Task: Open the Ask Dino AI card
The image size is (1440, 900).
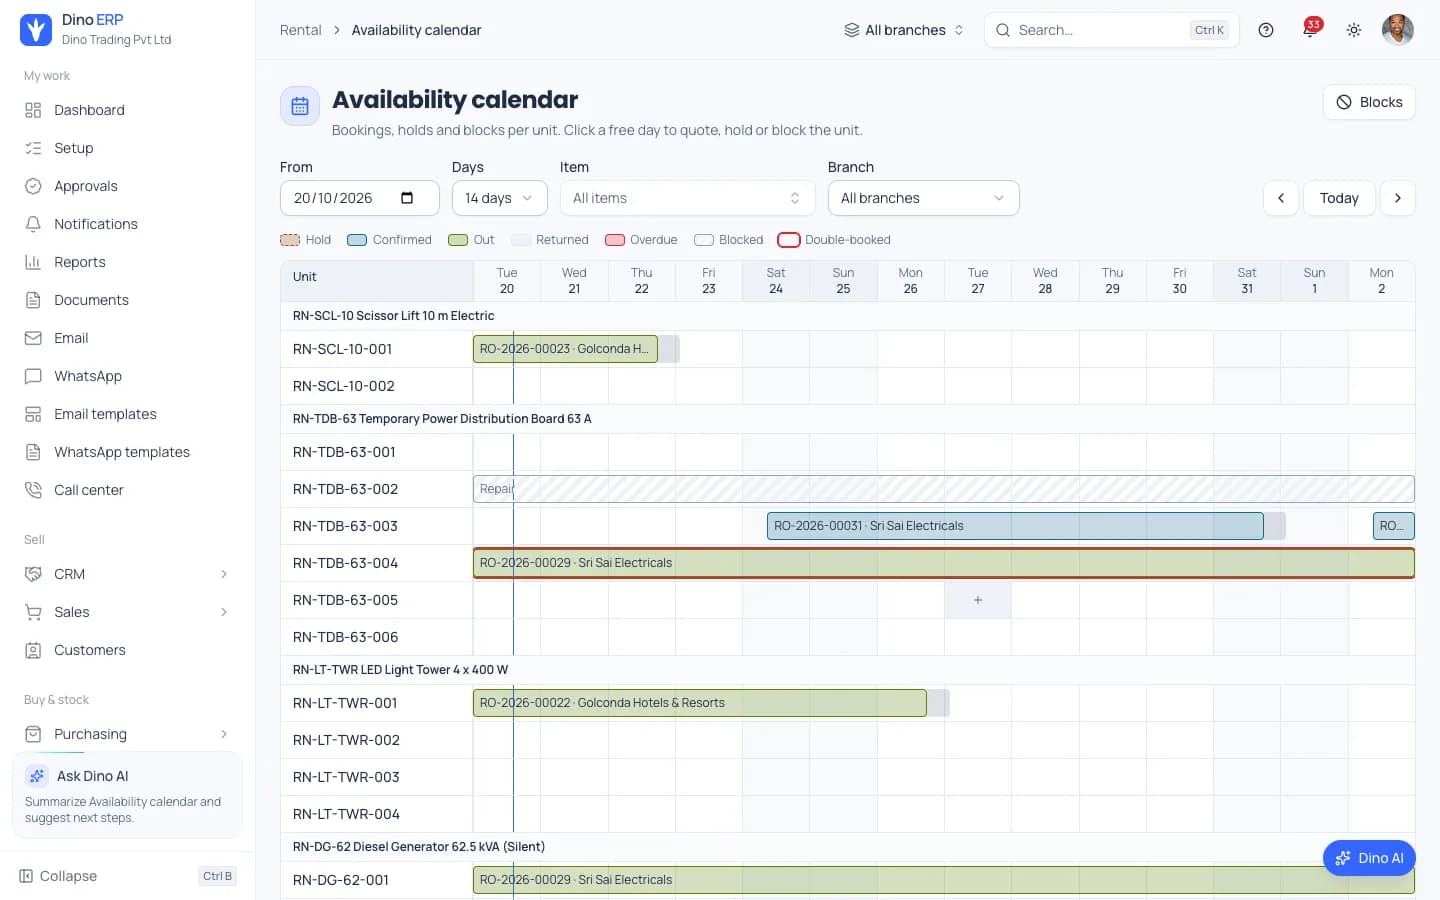Action: 127,795
